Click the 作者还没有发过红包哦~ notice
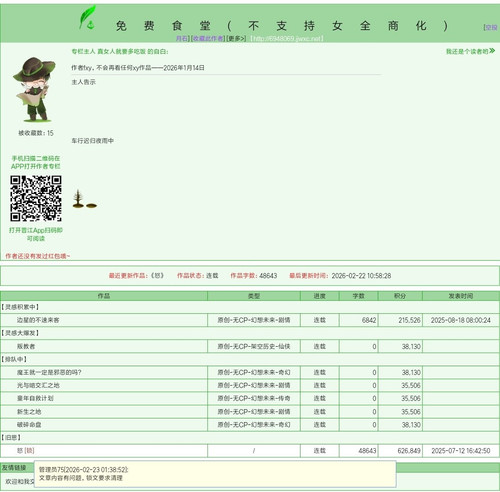 (x=37, y=256)
